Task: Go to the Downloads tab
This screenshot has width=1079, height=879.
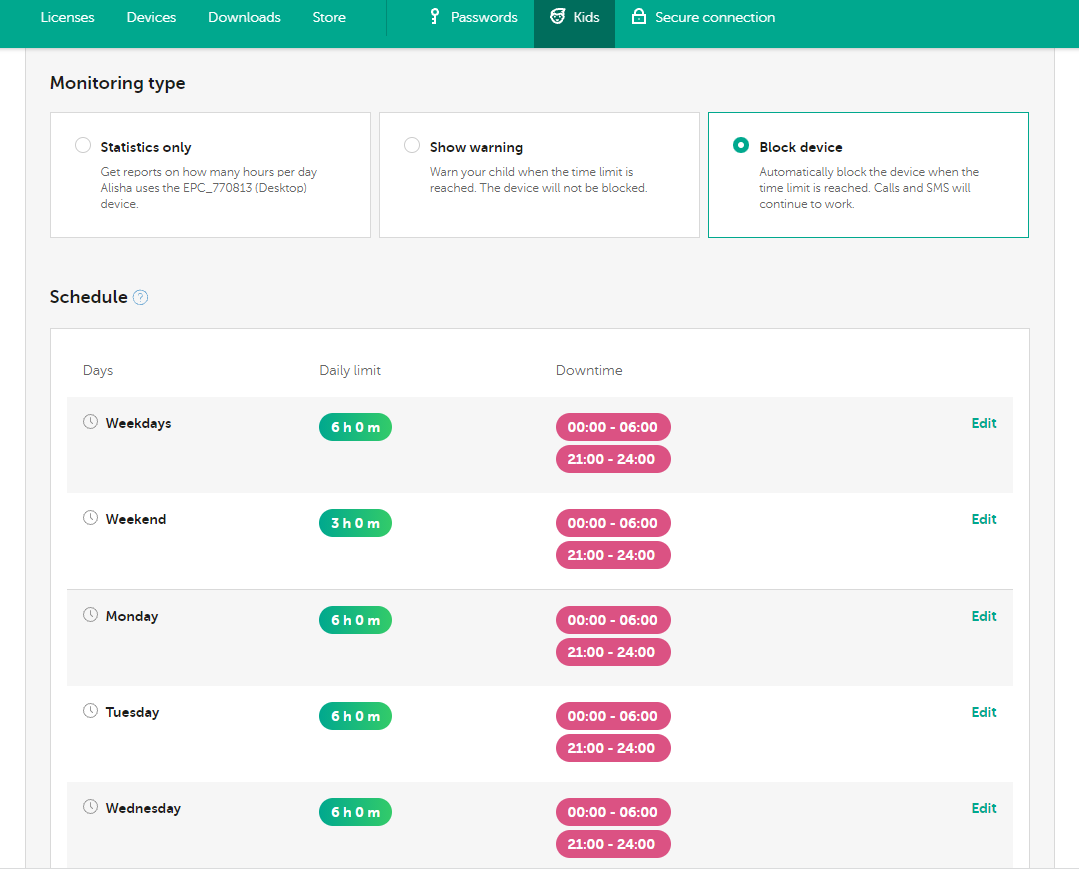Action: pyautogui.click(x=244, y=17)
